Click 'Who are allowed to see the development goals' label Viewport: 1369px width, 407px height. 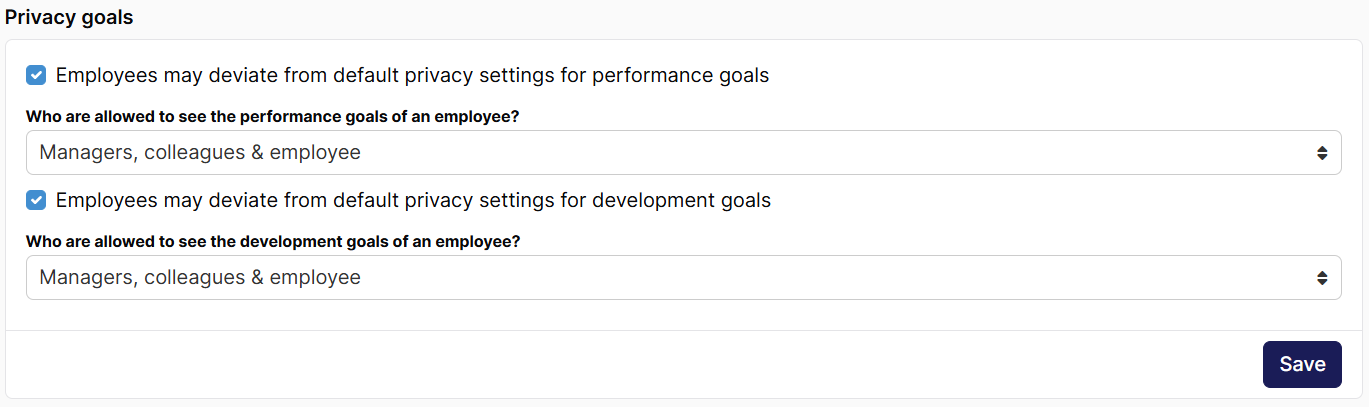(273, 241)
